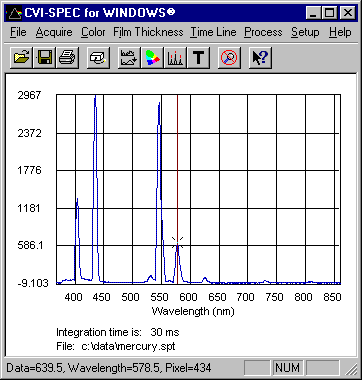Image resolution: width=362 pixels, height=380 pixels.
Task: Expand the Film Thickness menu
Action: tap(148, 32)
